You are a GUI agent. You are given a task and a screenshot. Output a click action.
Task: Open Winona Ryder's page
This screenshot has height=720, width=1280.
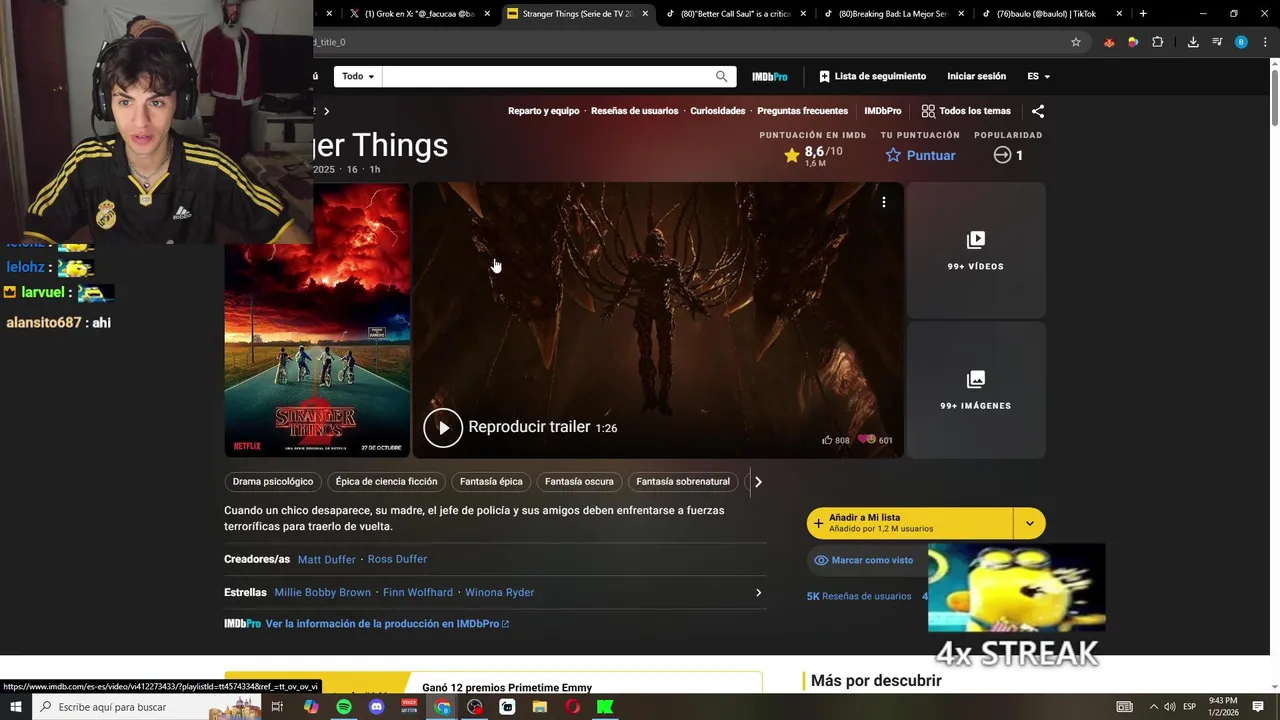click(499, 593)
